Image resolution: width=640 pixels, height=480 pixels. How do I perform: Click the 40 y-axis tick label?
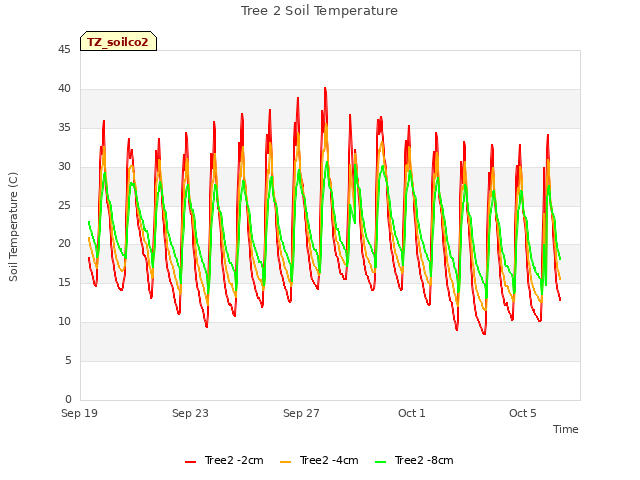pos(64,88)
